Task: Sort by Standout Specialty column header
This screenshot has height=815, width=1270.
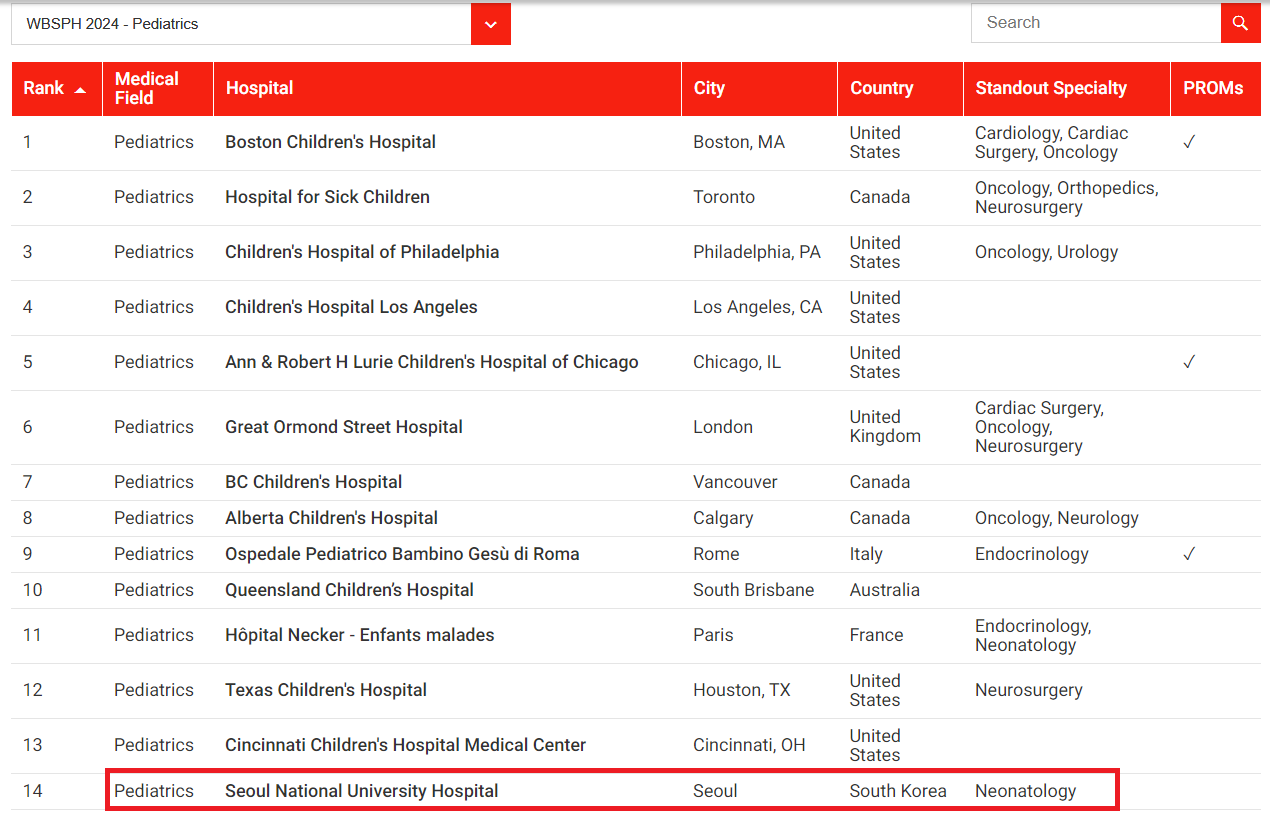Action: [1066, 89]
